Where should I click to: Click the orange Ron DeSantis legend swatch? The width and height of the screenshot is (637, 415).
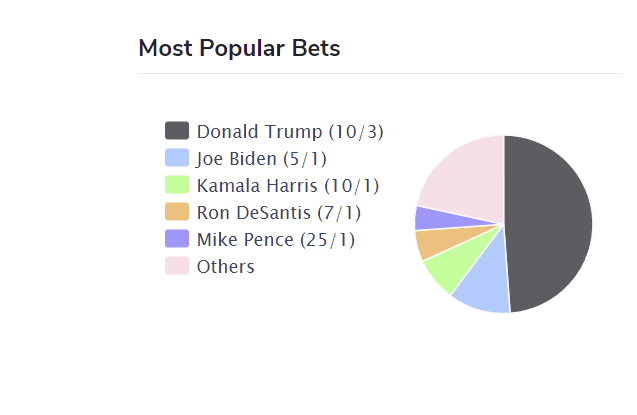click(x=177, y=212)
